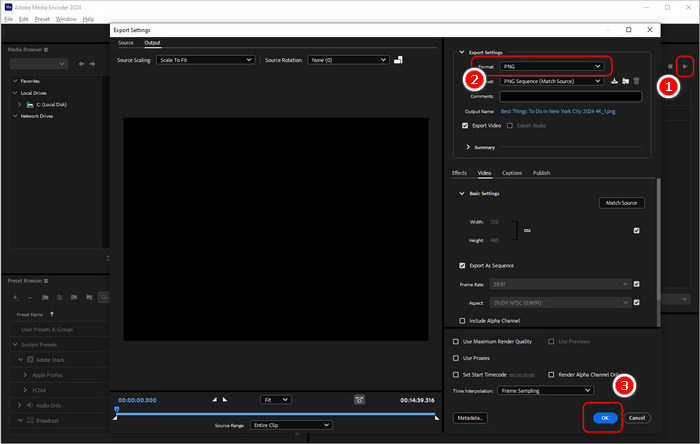The width and height of the screenshot is (700, 444).
Task: Confirm export settings with OK
Action: [605, 418]
